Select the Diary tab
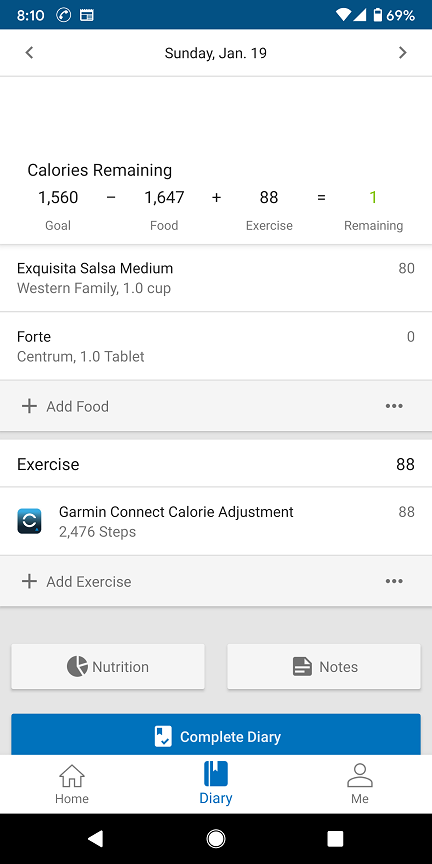The image size is (432, 864). (x=215, y=784)
